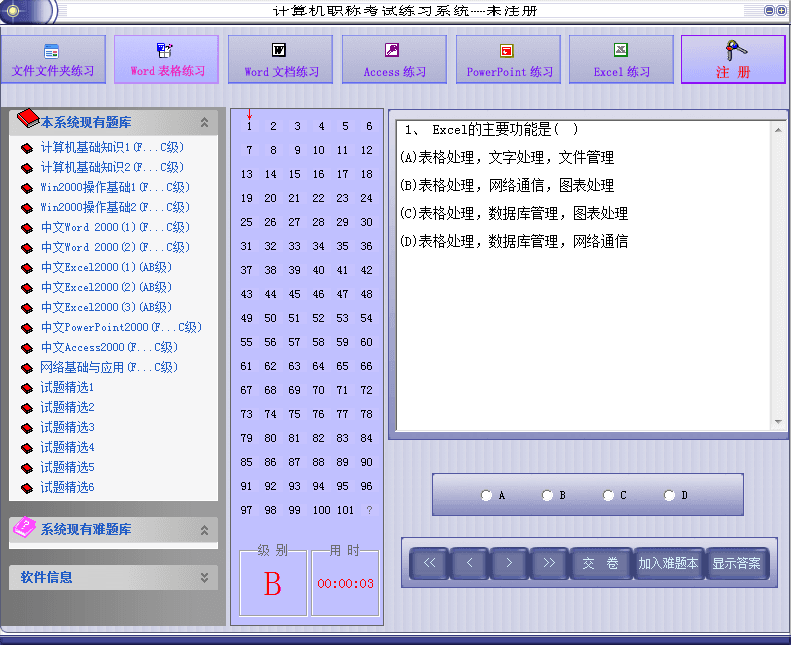Select answer option A radio button

point(486,495)
